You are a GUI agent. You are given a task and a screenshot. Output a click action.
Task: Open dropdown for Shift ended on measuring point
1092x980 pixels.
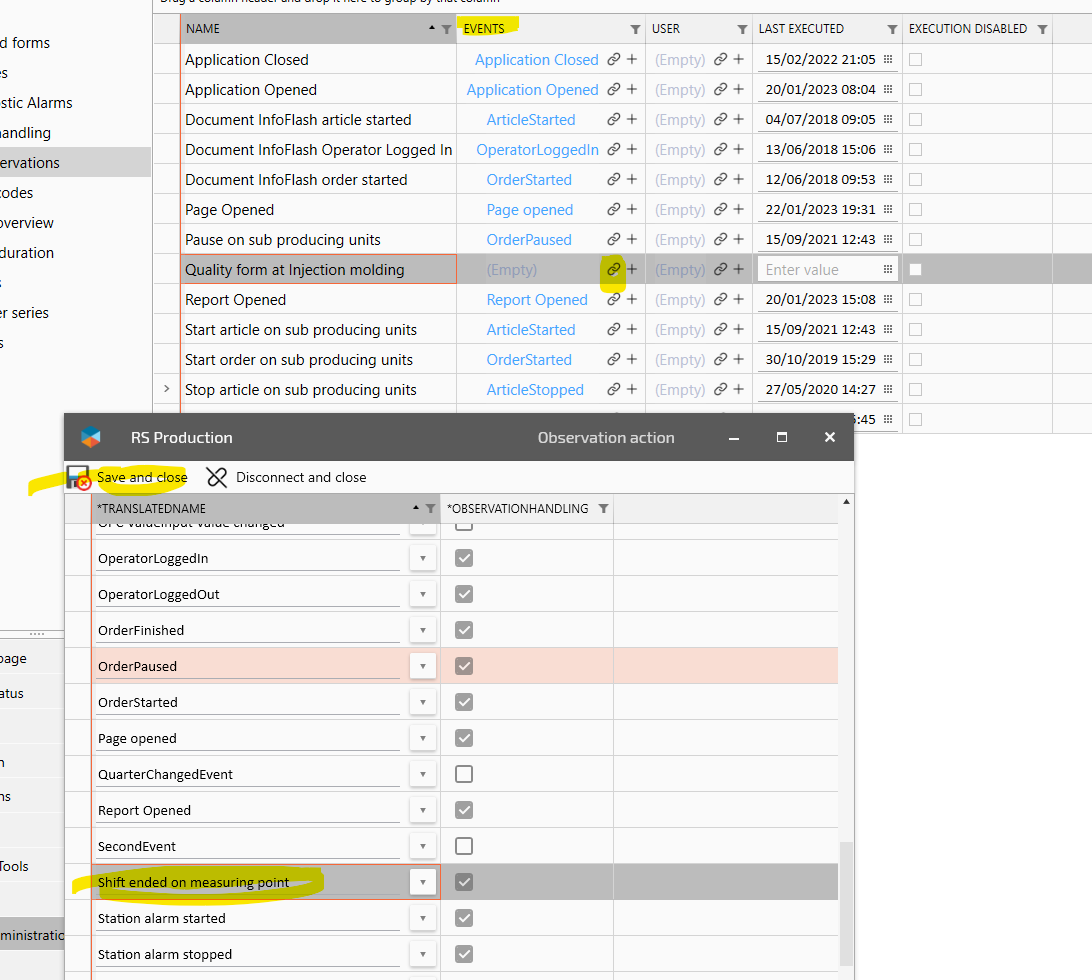tap(423, 882)
